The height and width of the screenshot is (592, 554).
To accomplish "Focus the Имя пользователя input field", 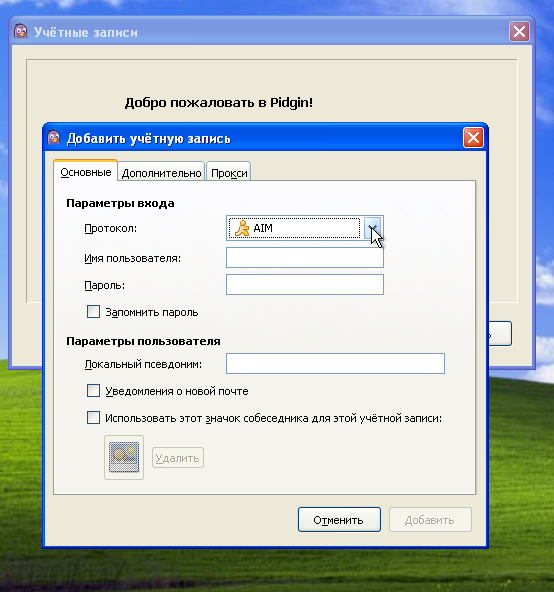I will (305, 257).
